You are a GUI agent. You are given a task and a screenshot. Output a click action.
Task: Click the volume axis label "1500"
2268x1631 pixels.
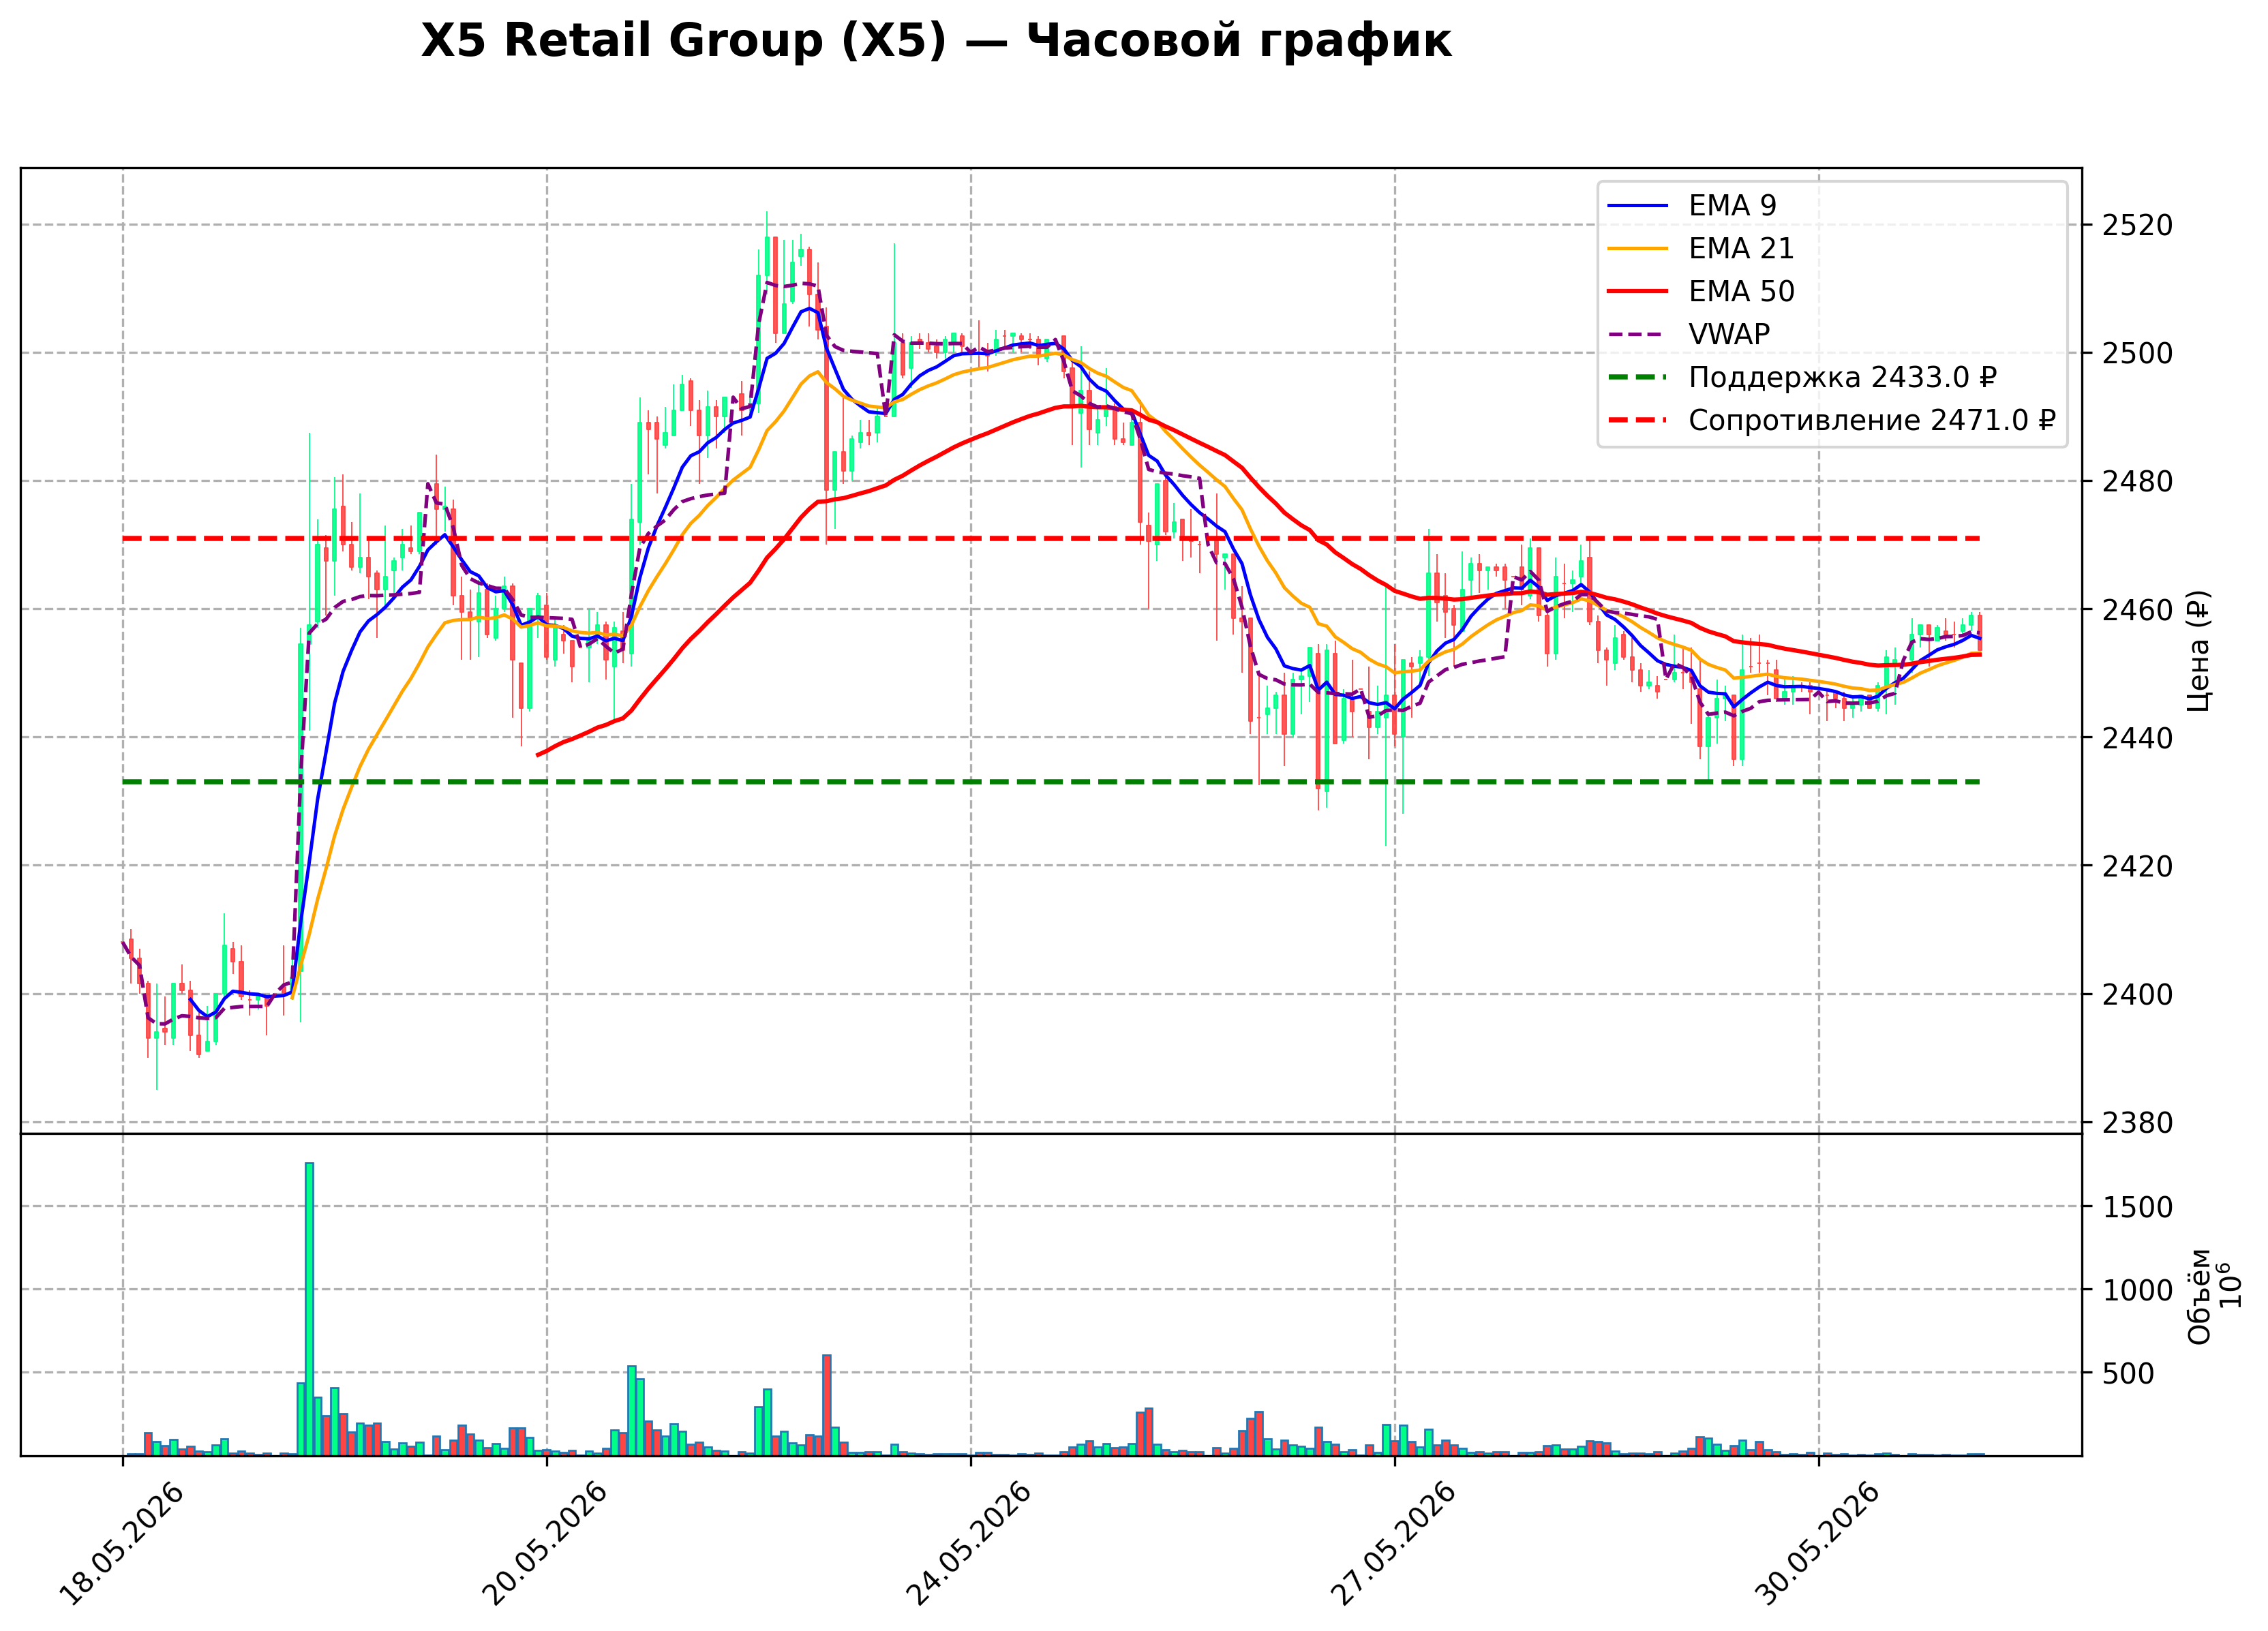[2137, 1207]
